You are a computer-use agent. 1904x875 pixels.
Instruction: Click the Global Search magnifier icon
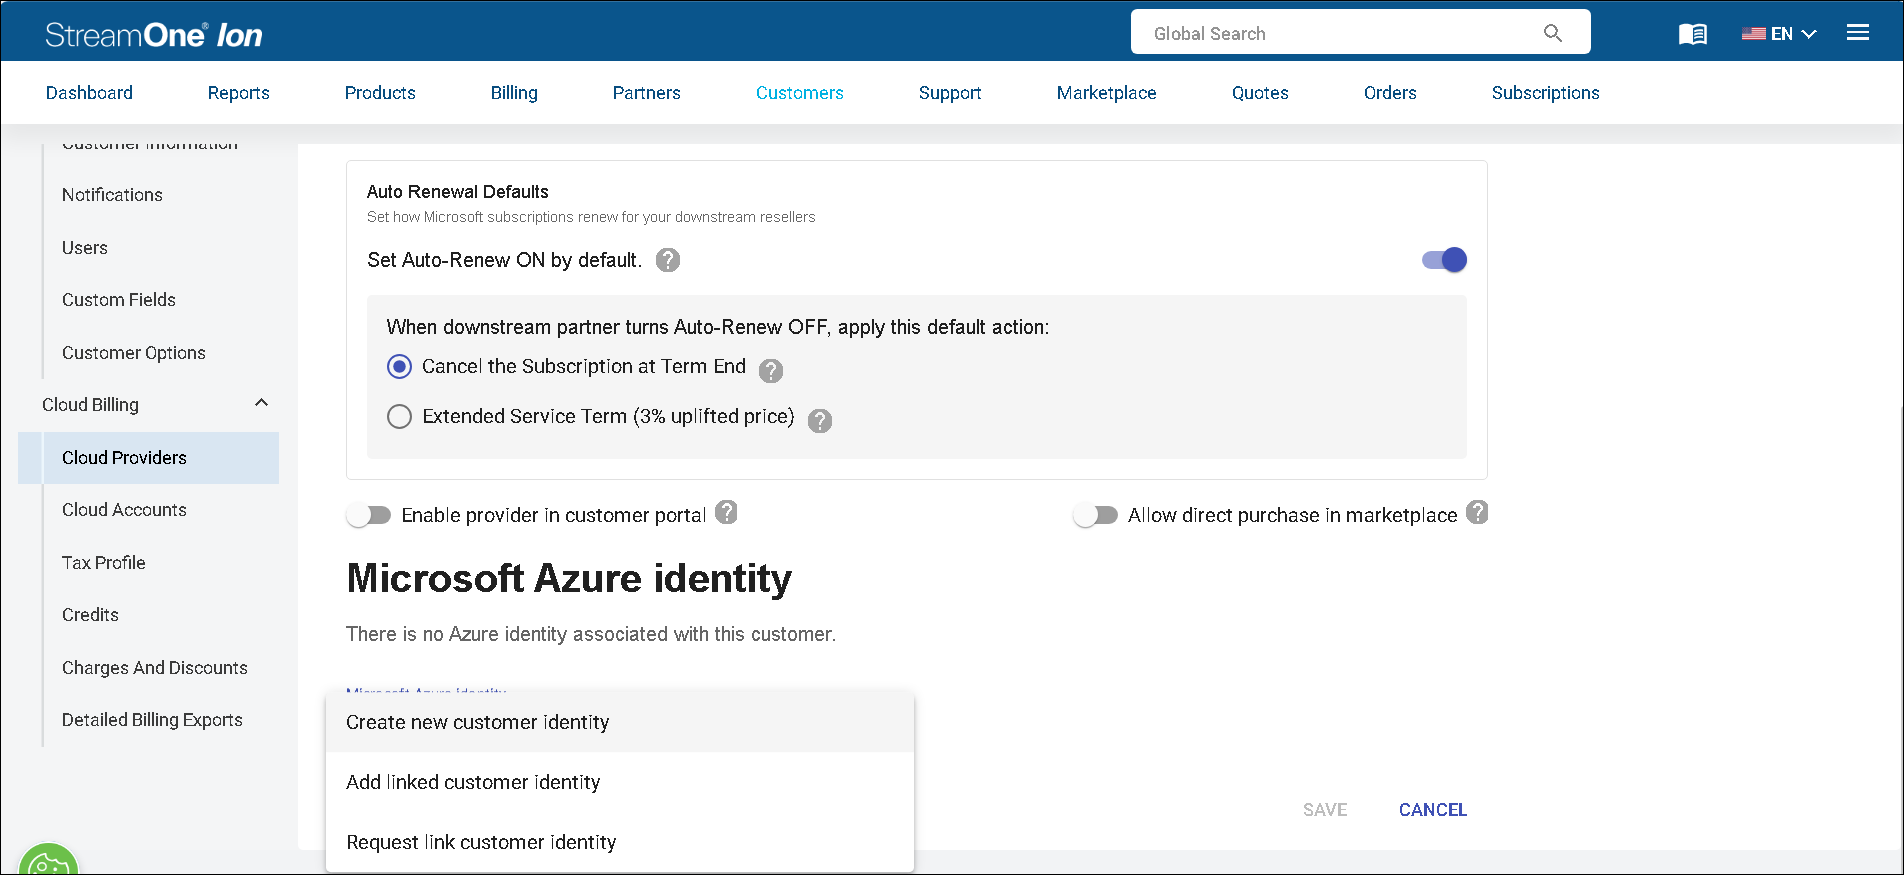pos(1552,33)
